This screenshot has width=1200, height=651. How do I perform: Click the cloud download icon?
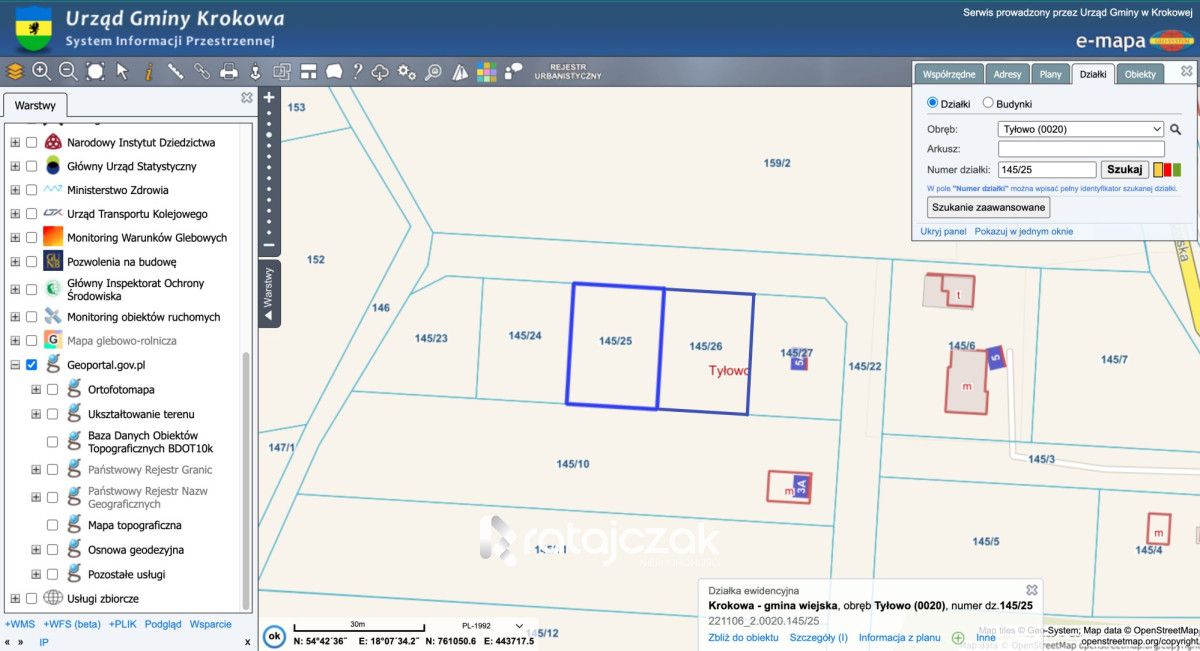pos(380,71)
